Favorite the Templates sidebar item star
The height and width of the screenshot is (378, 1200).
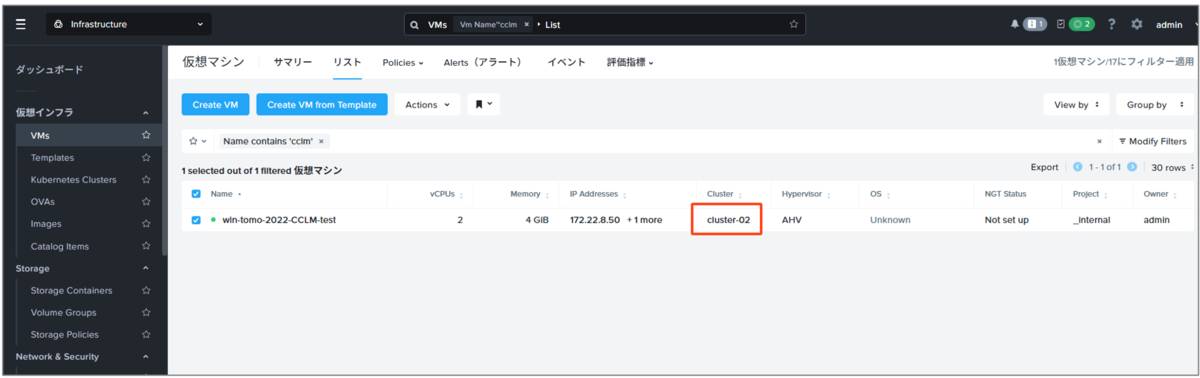pos(146,157)
